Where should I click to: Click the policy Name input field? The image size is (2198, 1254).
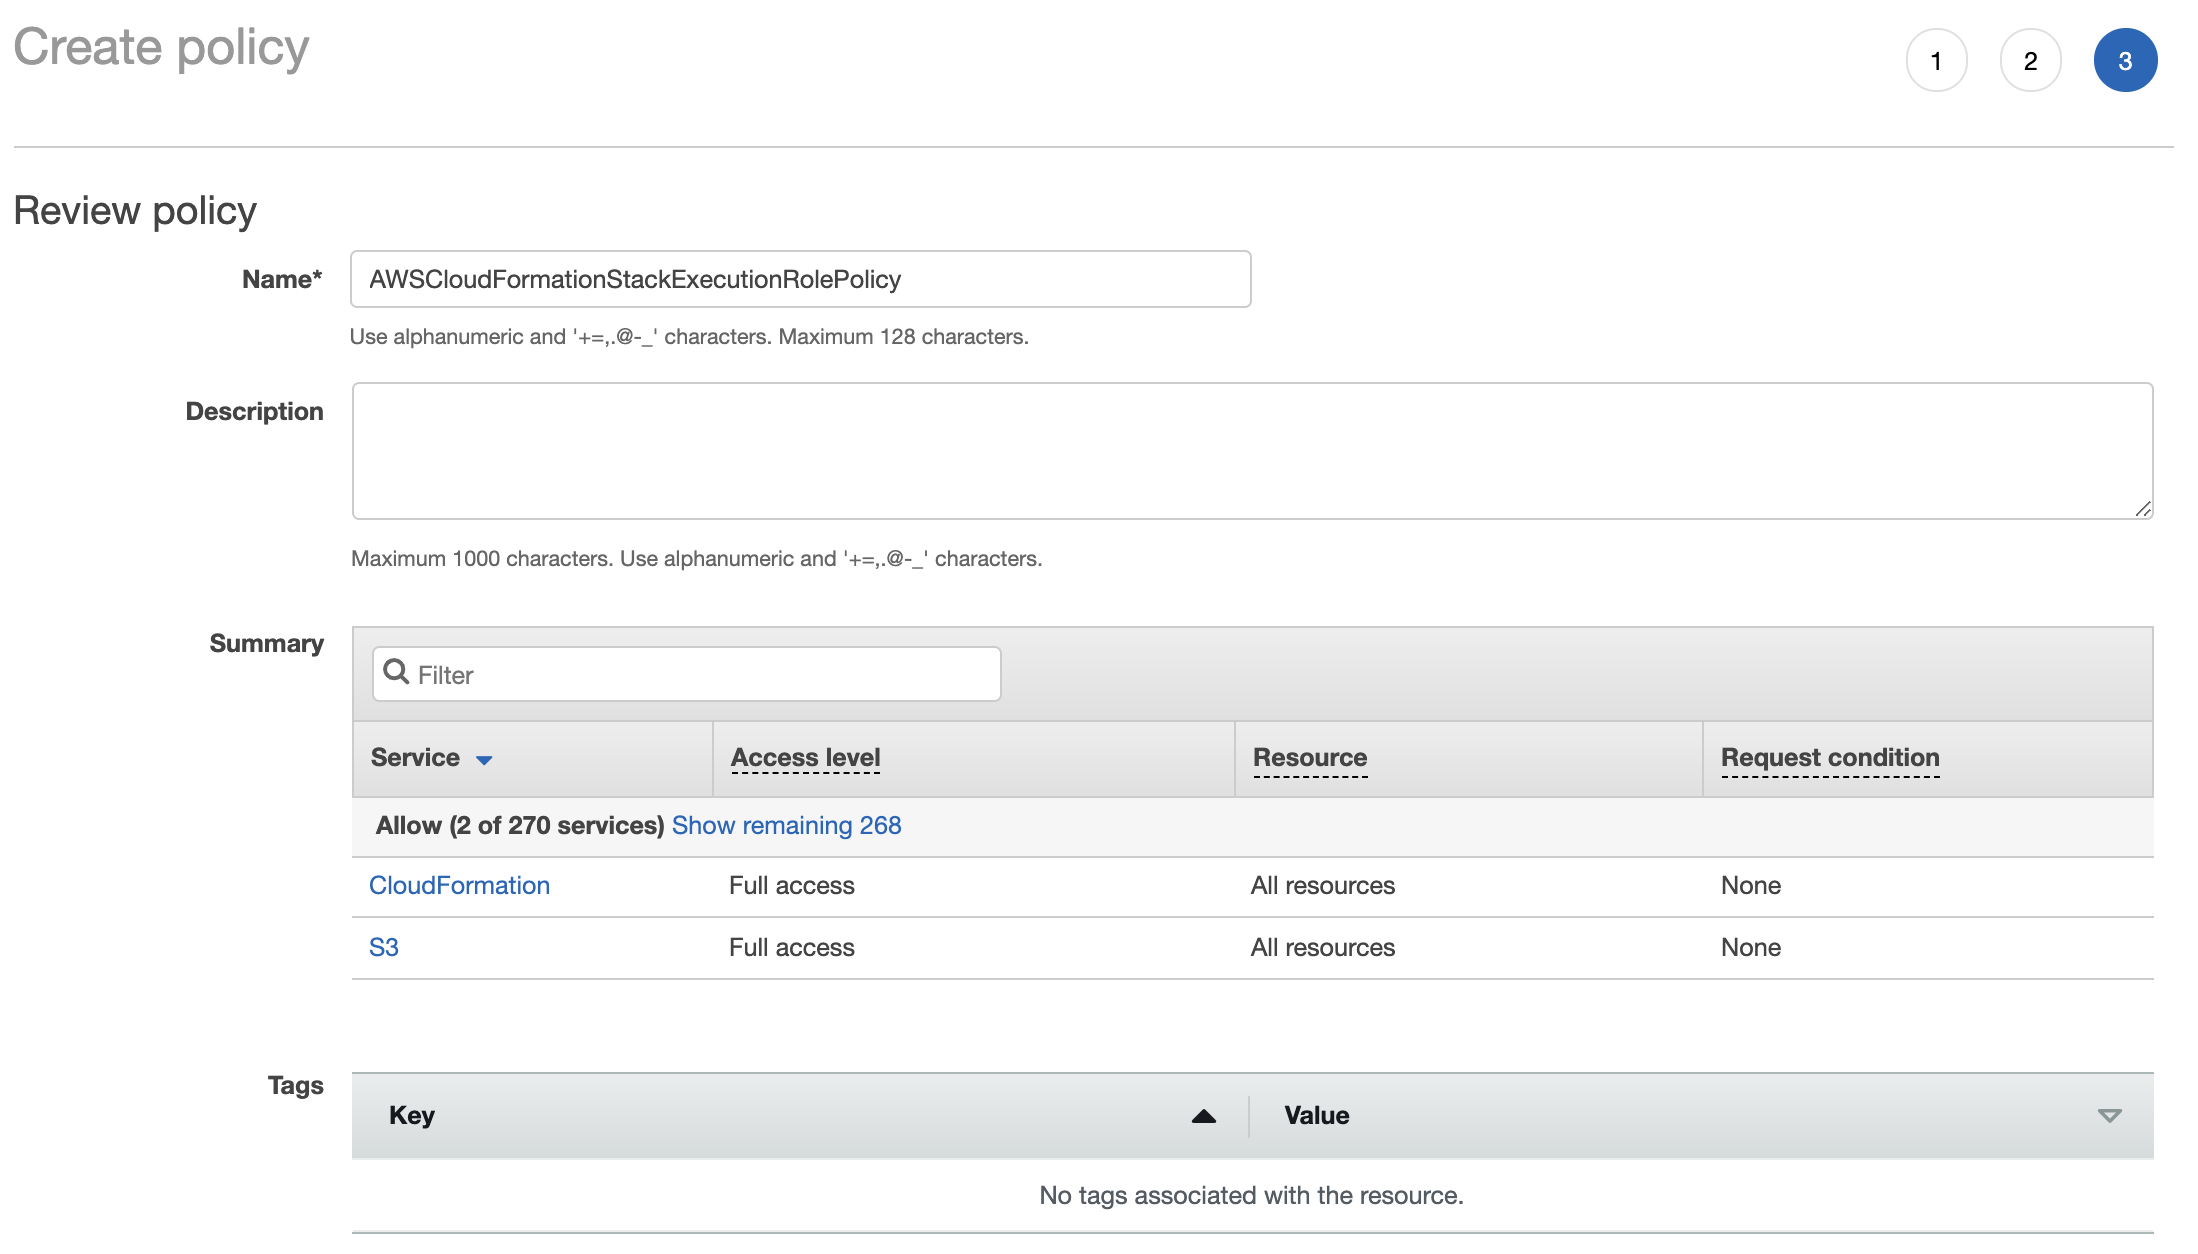800,279
